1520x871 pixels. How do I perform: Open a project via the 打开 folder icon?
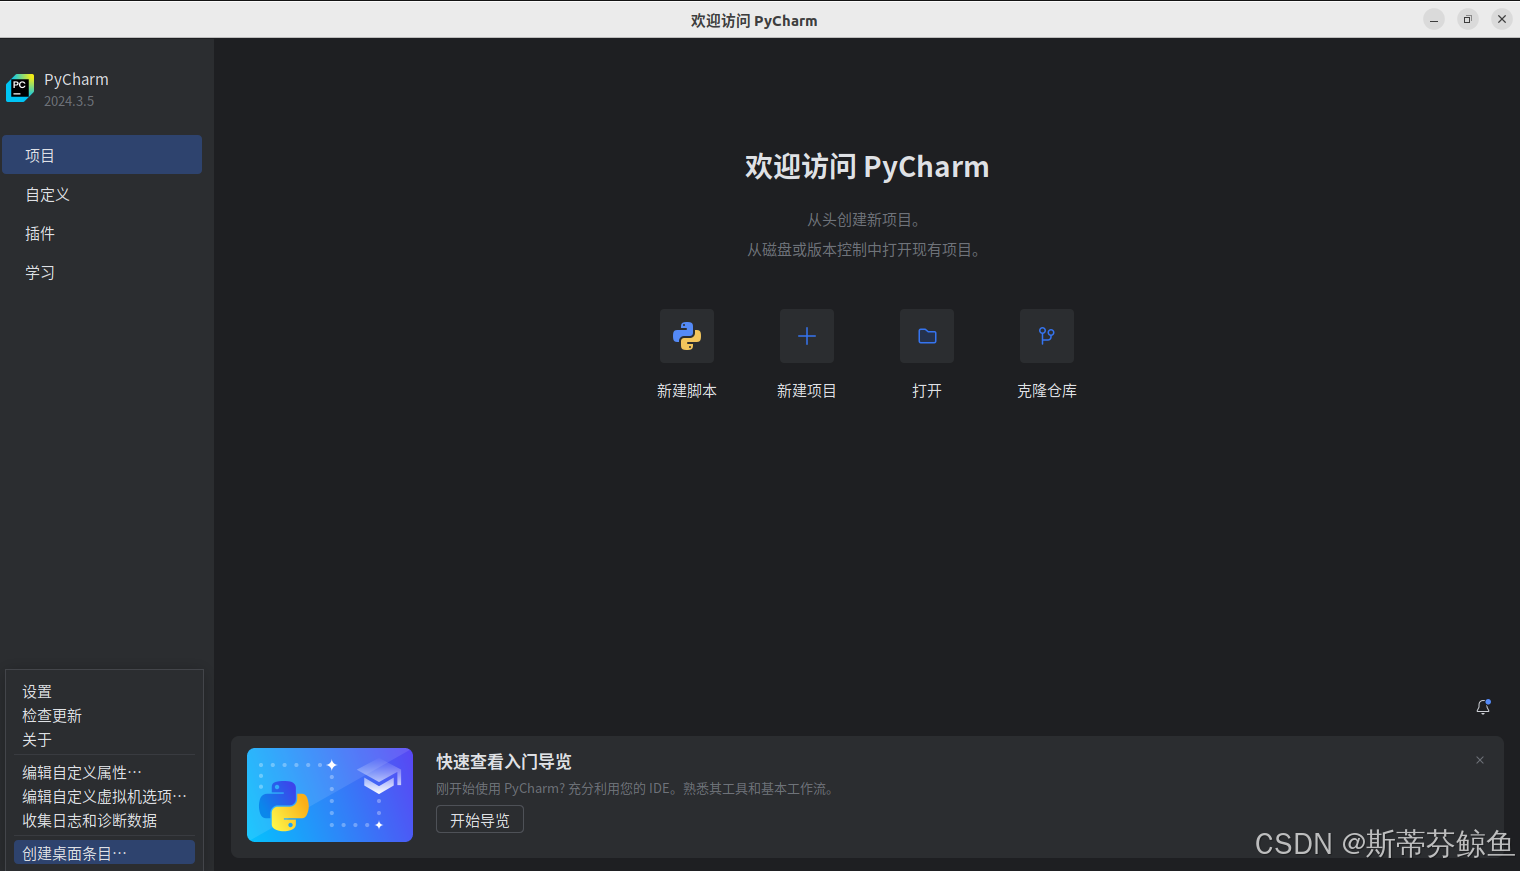(927, 336)
